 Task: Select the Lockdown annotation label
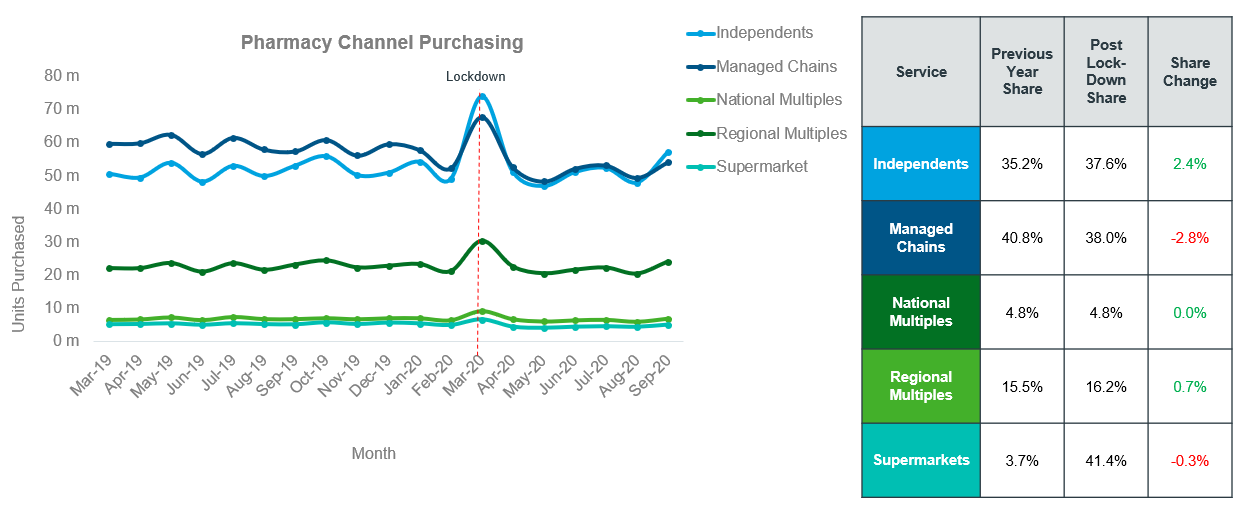point(475,76)
